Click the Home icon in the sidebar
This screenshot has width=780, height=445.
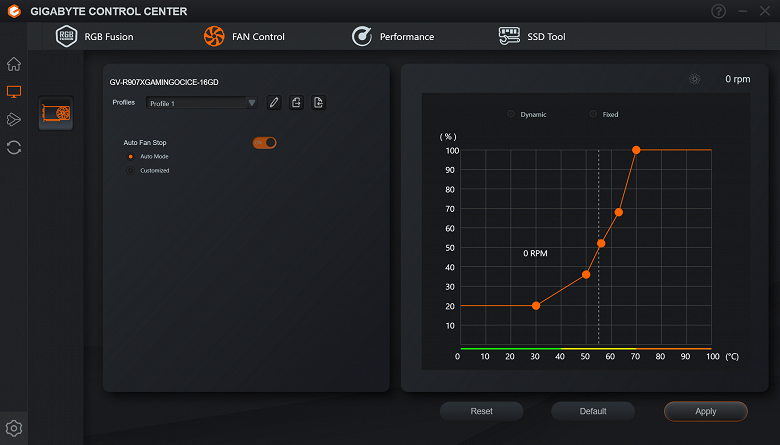point(14,64)
